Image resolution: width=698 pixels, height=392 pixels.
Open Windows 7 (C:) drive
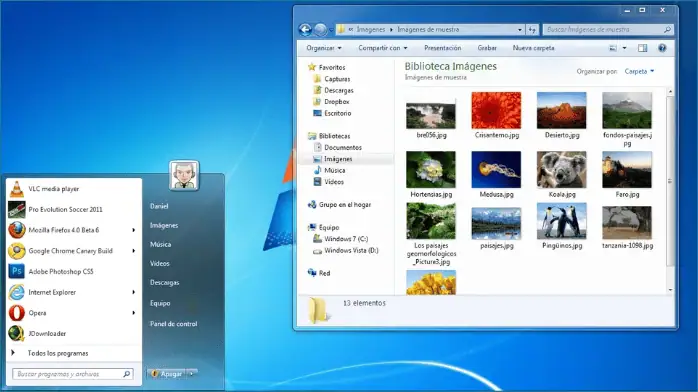click(341, 239)
